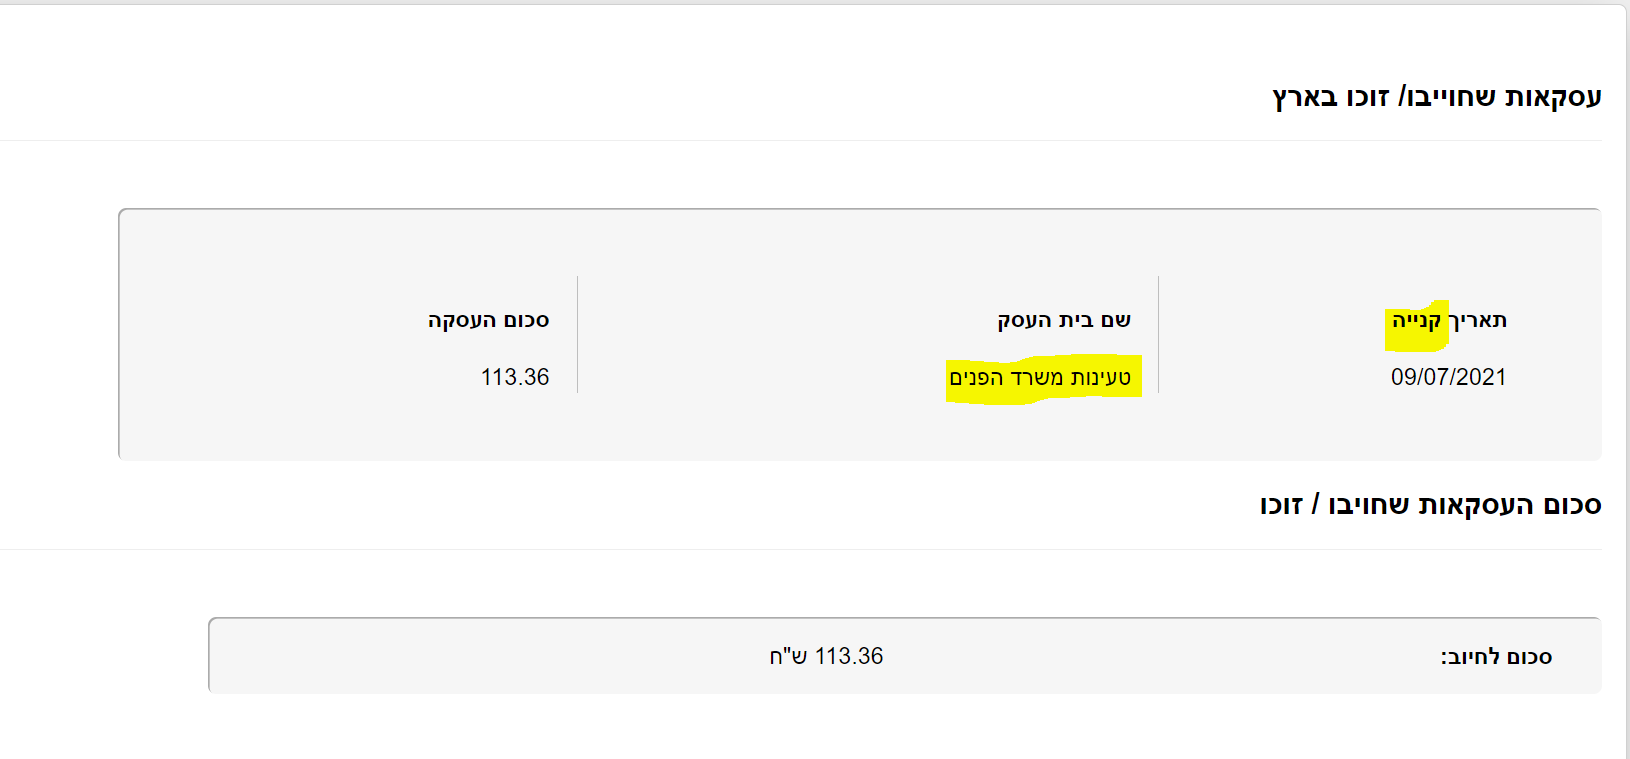Click the merchant name "טעינת משרד הפנים"
Image resolution: width=1630 pixels, height=759 pixels.
click(1040, 378)
